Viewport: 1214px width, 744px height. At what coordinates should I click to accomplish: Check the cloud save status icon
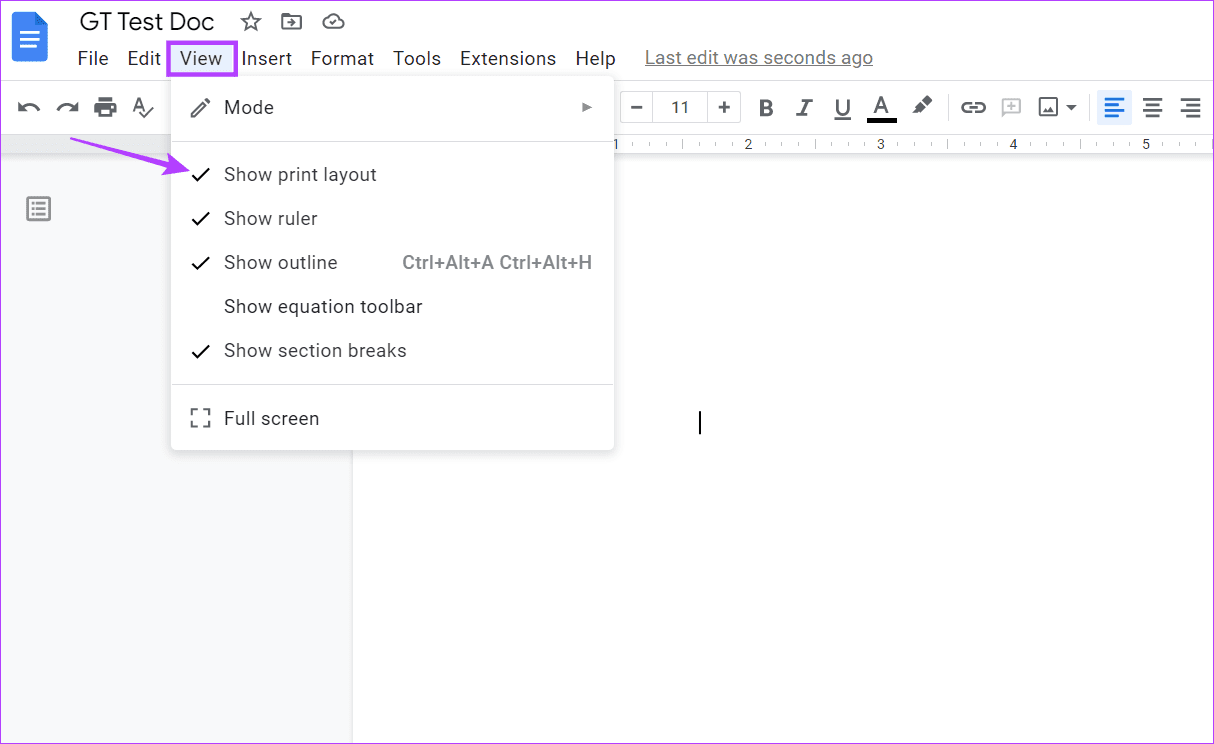(333, 21)
